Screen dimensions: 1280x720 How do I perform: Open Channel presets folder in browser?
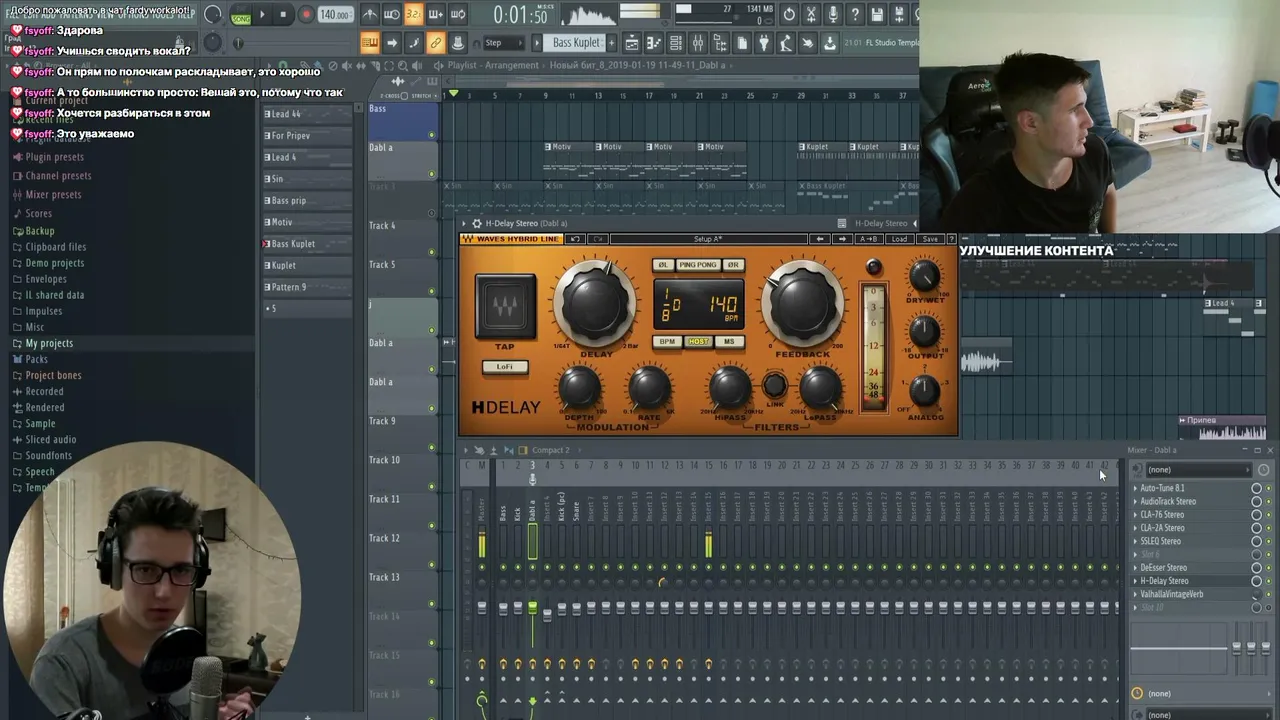[58, 176]
